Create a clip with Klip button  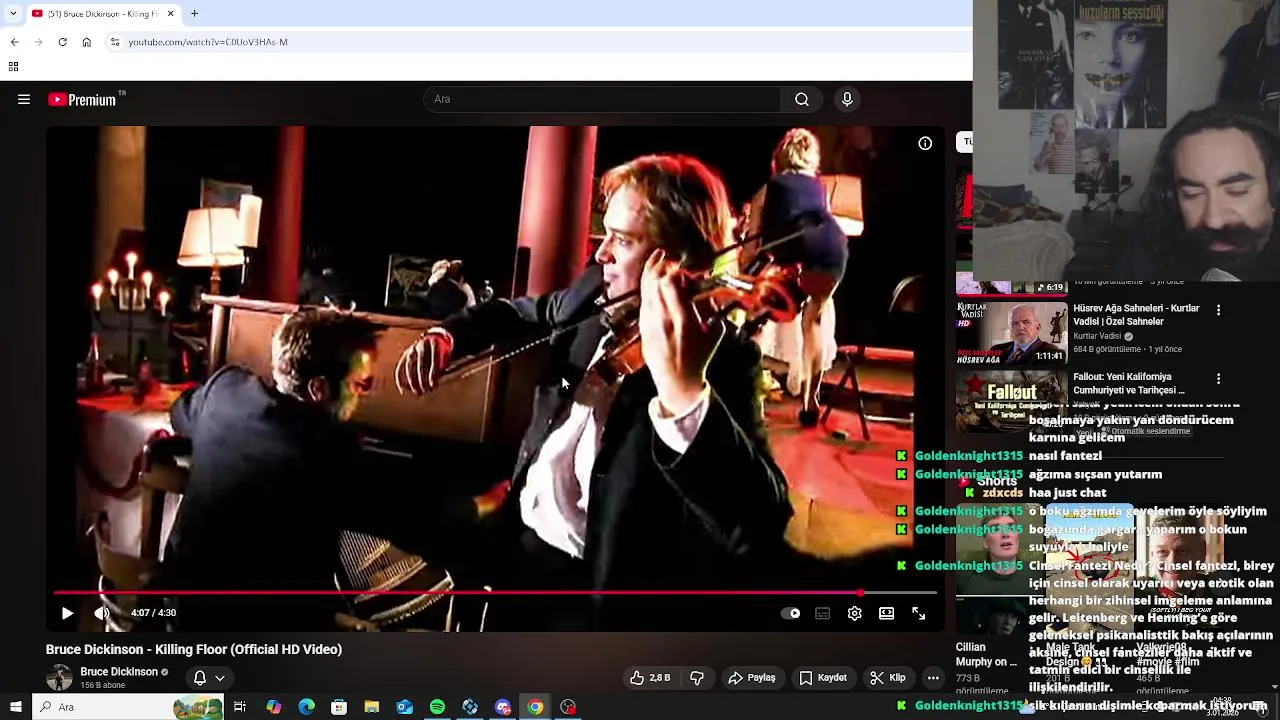tap(887, 678)
